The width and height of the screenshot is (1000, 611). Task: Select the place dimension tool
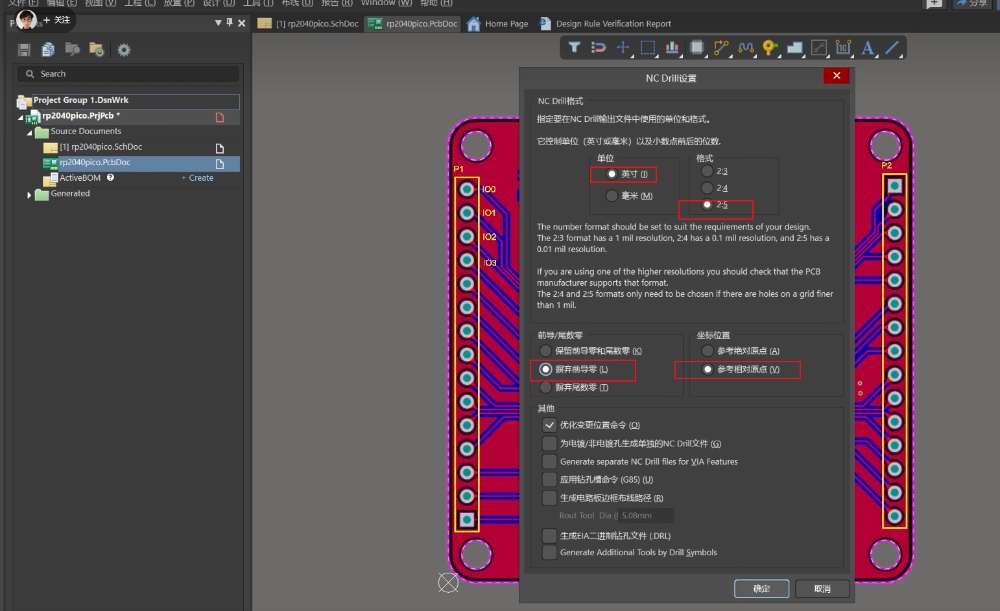coord(843,48)
